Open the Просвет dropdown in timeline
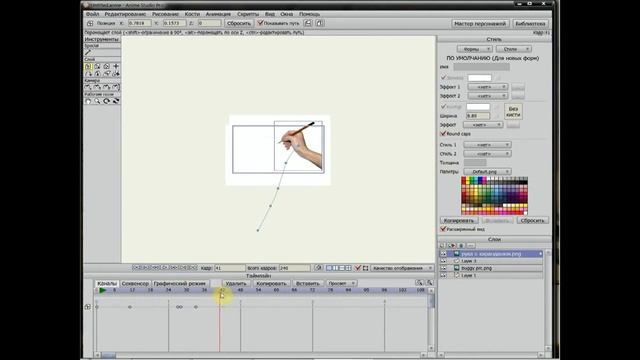The image size is (640, 360). (341, 283)
